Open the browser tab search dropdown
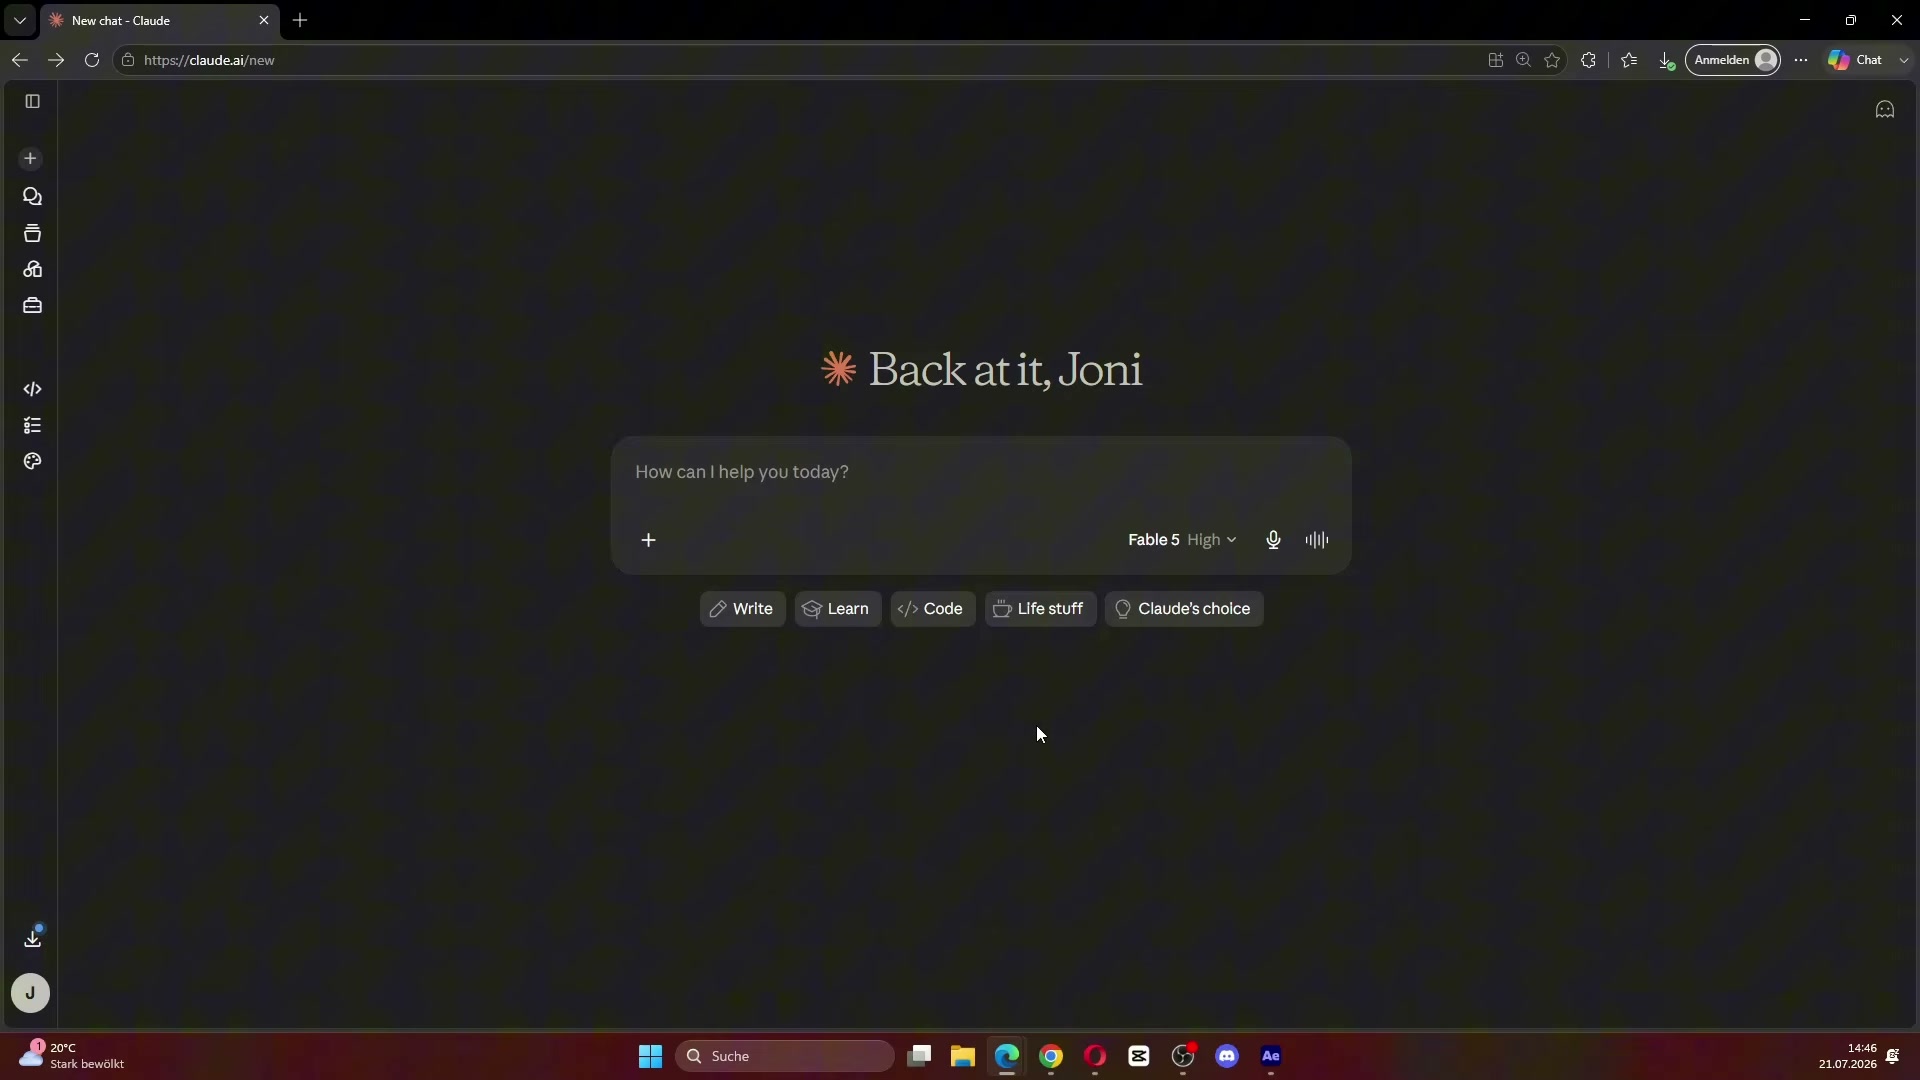Image resolution: width=1920 pixels, height=1080 pixels. click(x=20, y=20)
